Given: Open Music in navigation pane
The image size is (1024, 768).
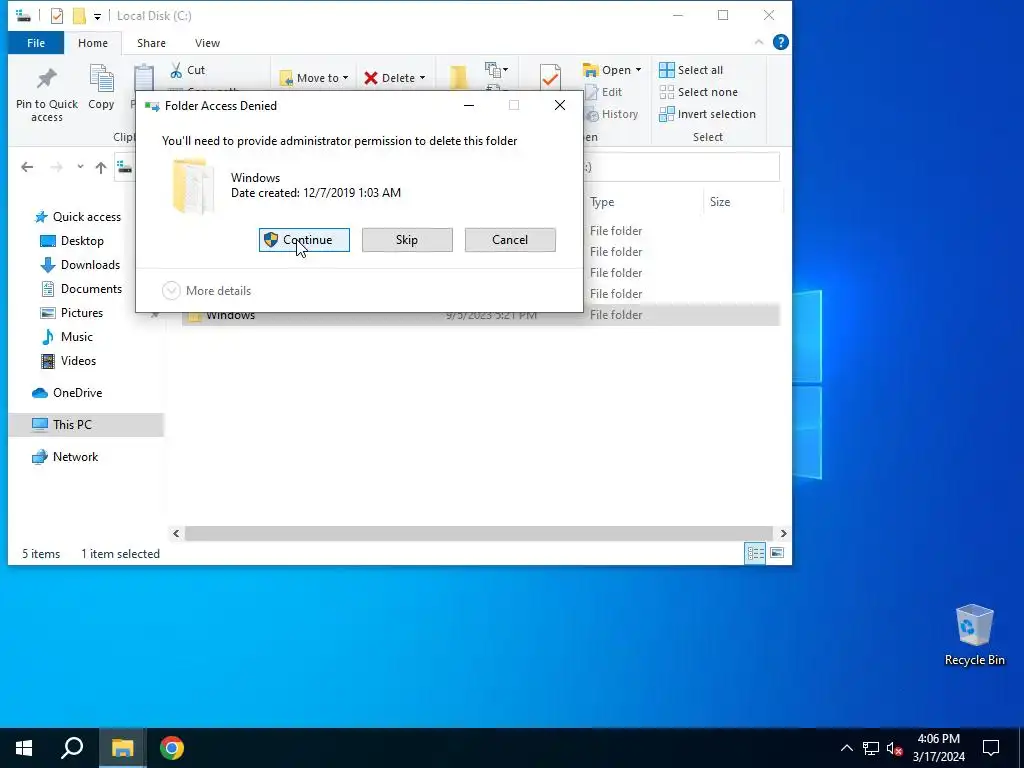Looking at the screenshot, I should click(x=67, y=337).
